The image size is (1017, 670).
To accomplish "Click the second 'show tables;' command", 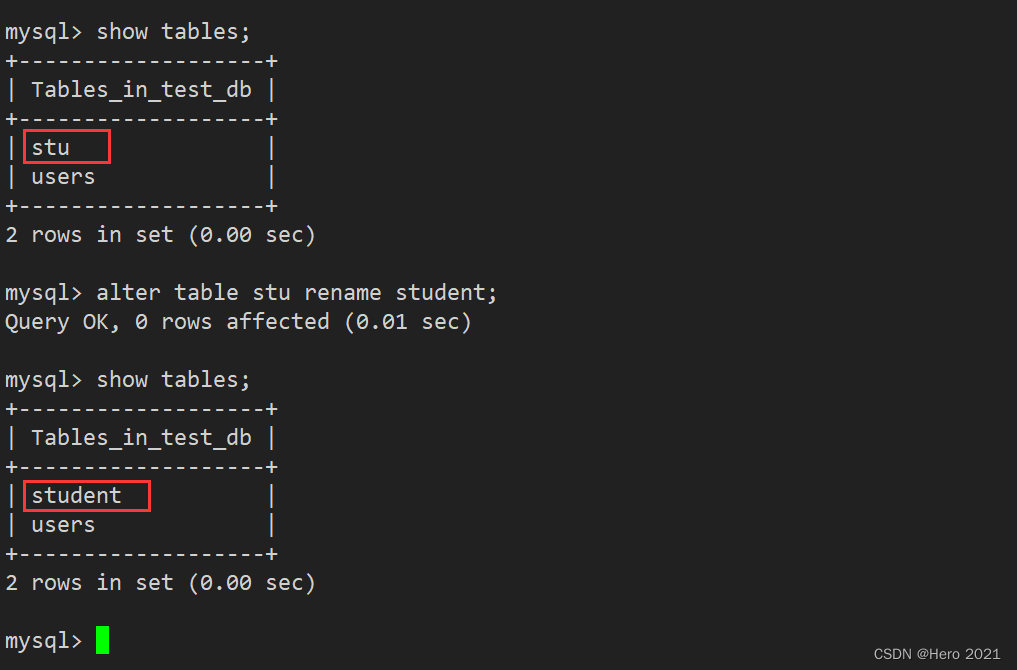I will click(x=173, y=380).
